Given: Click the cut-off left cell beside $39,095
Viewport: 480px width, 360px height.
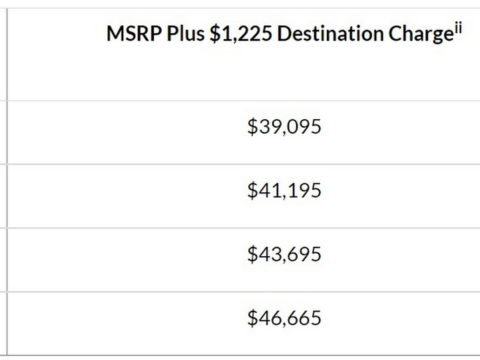Looking at the screenshot, I should tap(3, 132).
